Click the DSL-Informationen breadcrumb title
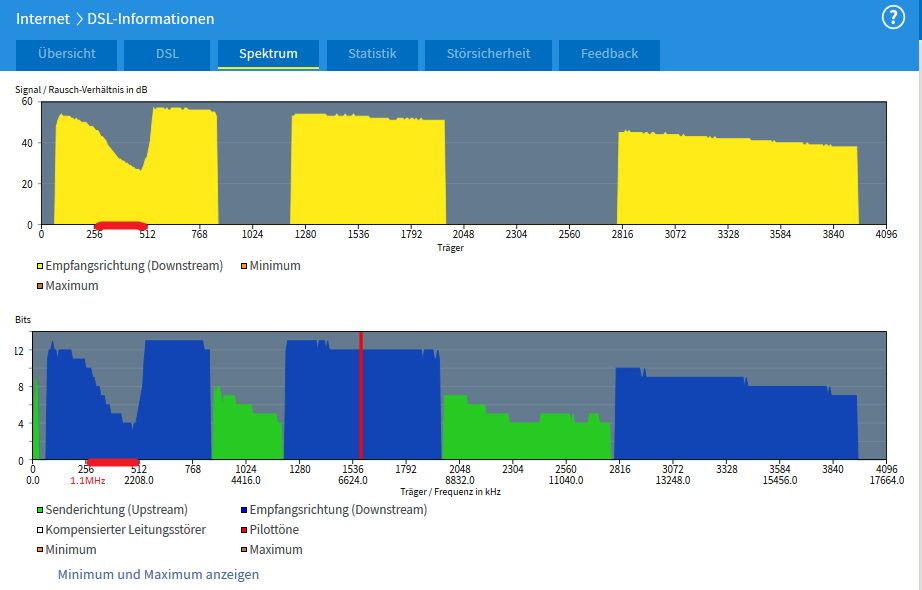This screenshot has height=590, width=922. [x=151, y=18]
